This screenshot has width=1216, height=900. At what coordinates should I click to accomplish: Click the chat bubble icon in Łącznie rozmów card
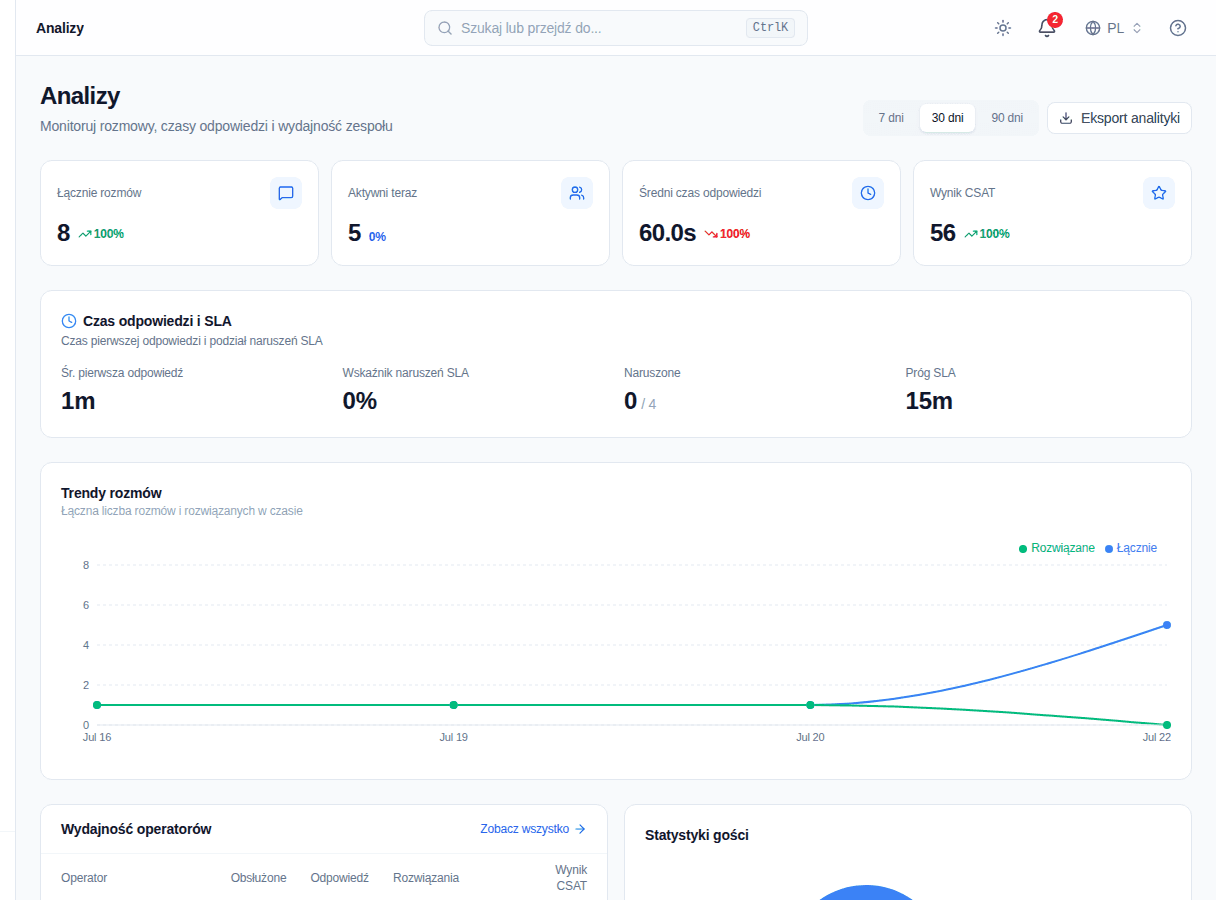point(286,193)
